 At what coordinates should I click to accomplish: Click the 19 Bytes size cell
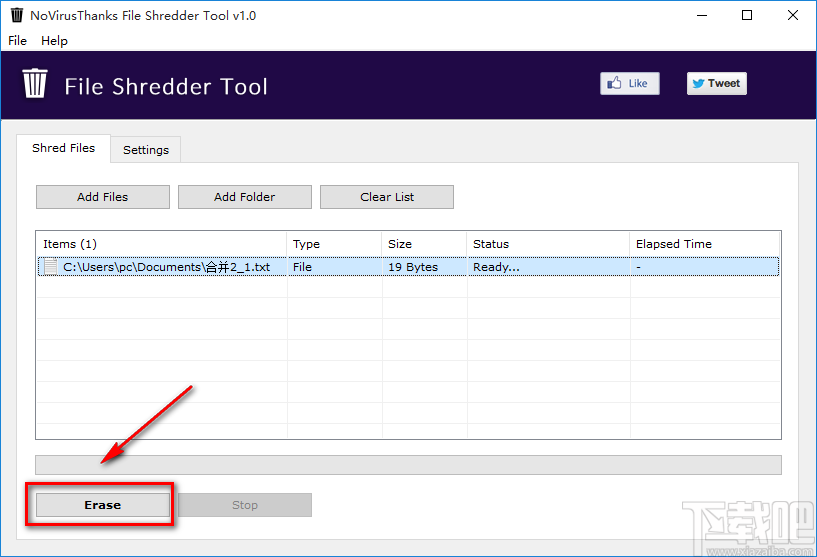pyautogui.click(x=413, y=267)
